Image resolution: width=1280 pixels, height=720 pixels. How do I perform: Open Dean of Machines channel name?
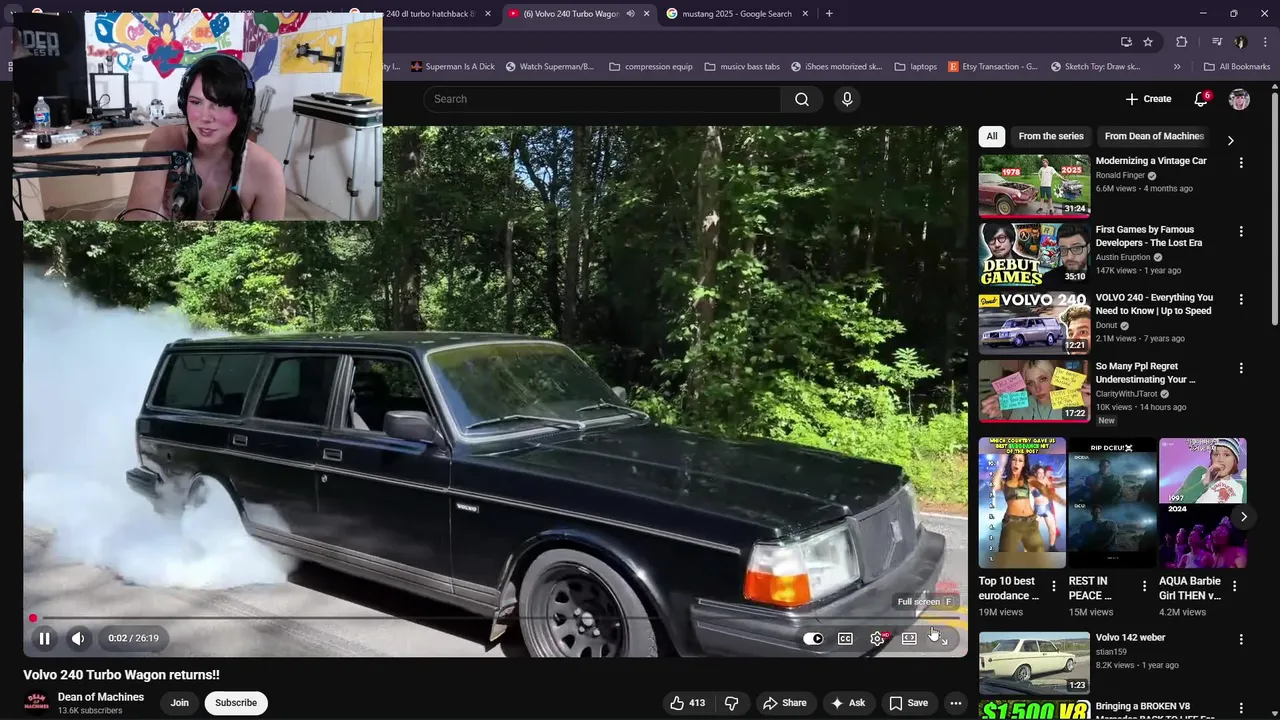101,697
